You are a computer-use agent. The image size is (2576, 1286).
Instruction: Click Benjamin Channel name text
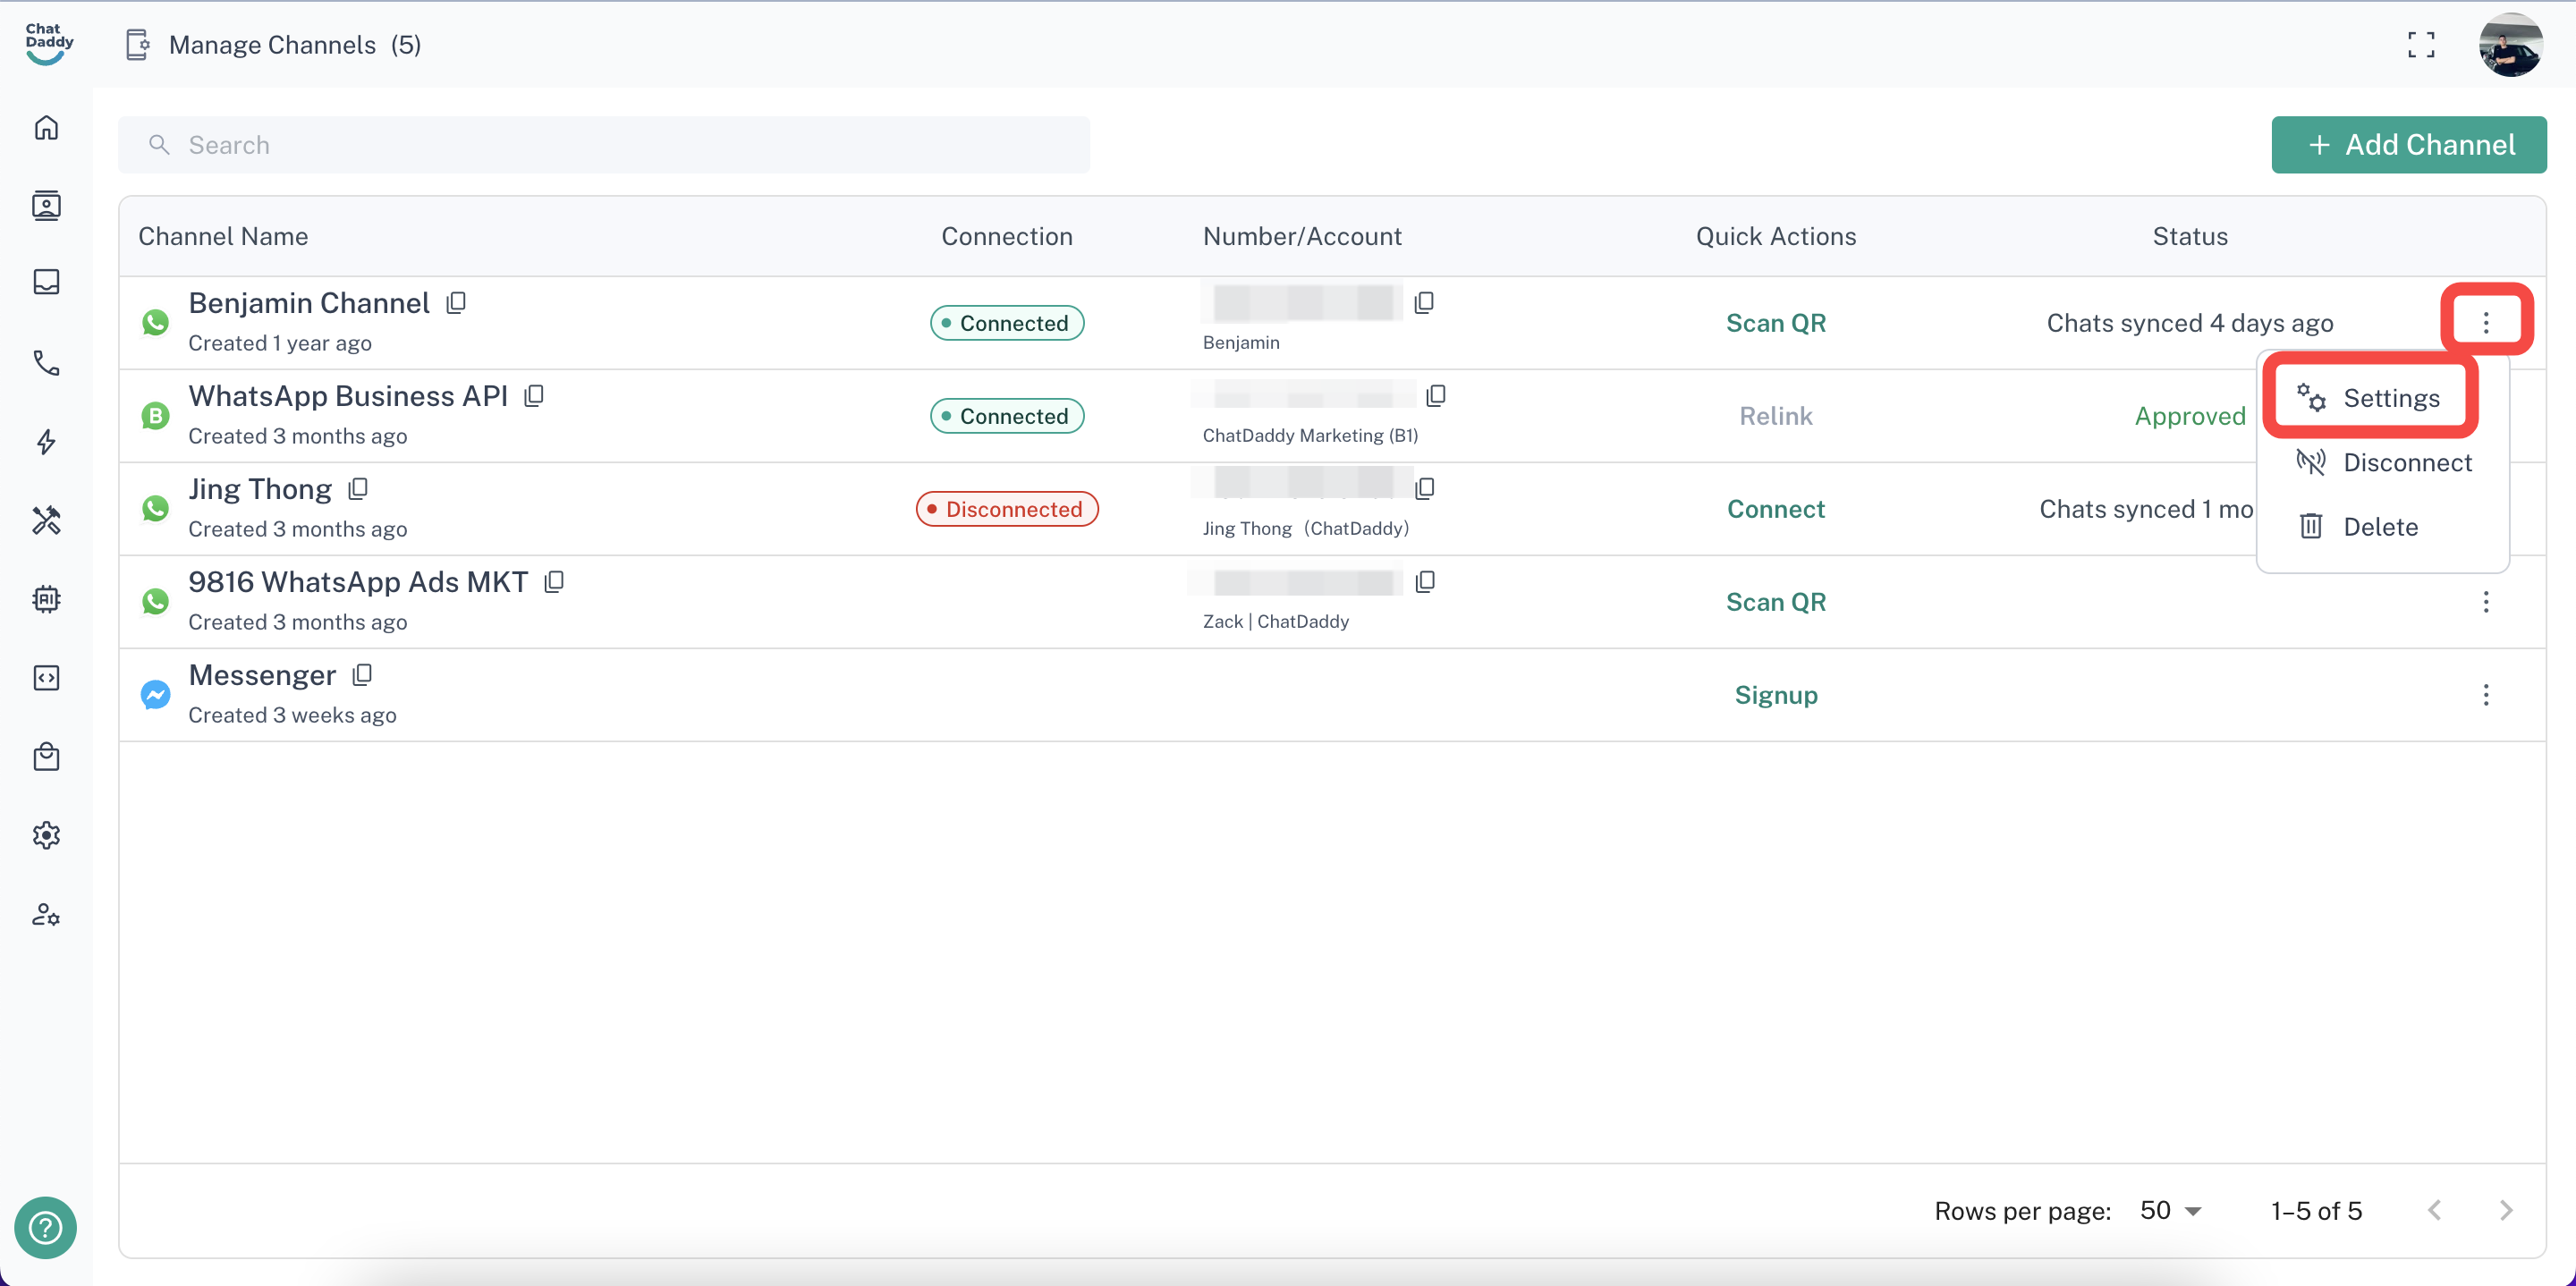309,302
